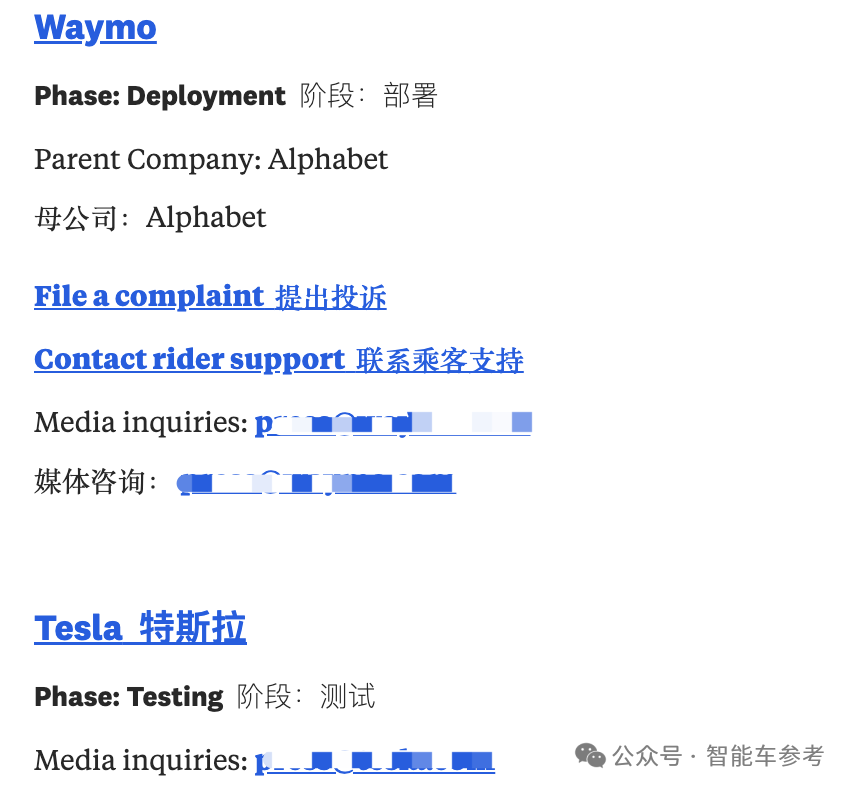Click the 'Media inquiries:' label under Waymo
This screenshot has width=852, height=790.
141,423
